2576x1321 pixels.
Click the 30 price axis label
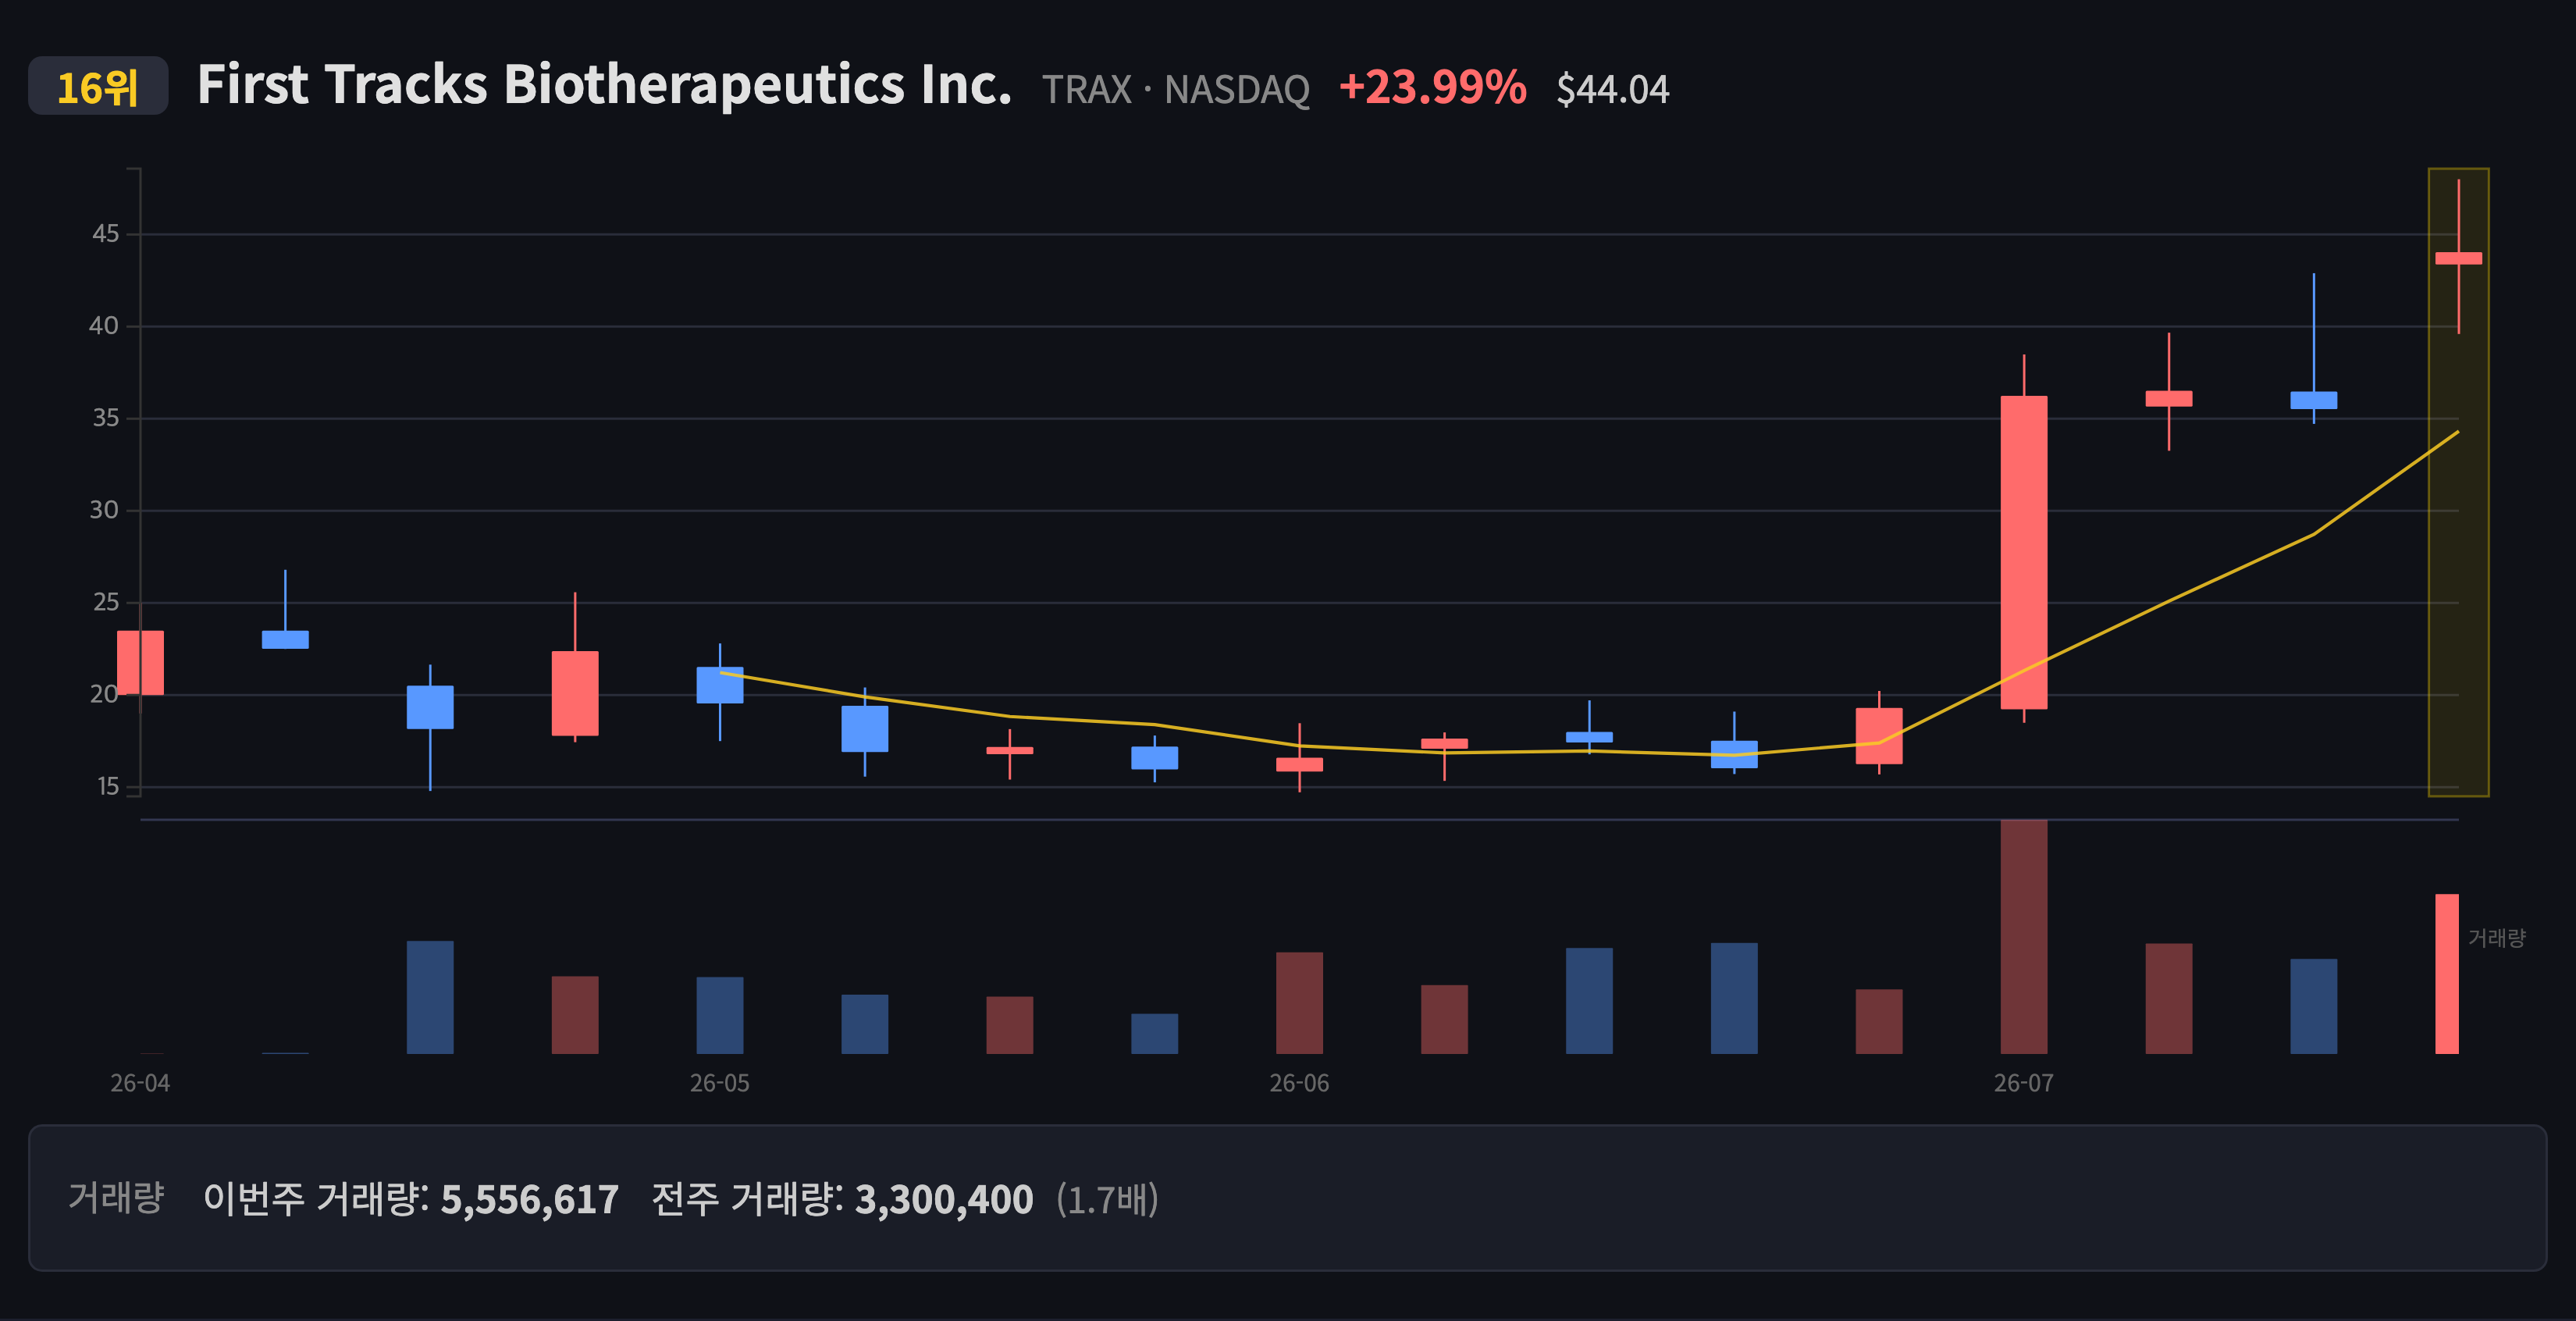pyautogui.click(x=104, y=510)
